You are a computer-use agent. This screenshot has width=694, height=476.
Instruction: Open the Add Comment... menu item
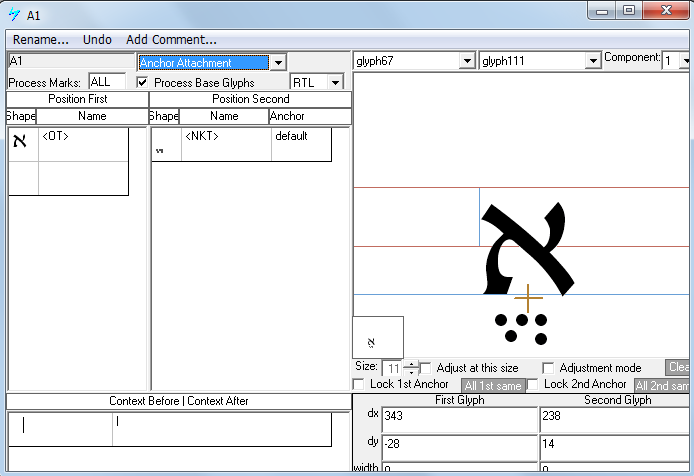[x=171, y=40]
